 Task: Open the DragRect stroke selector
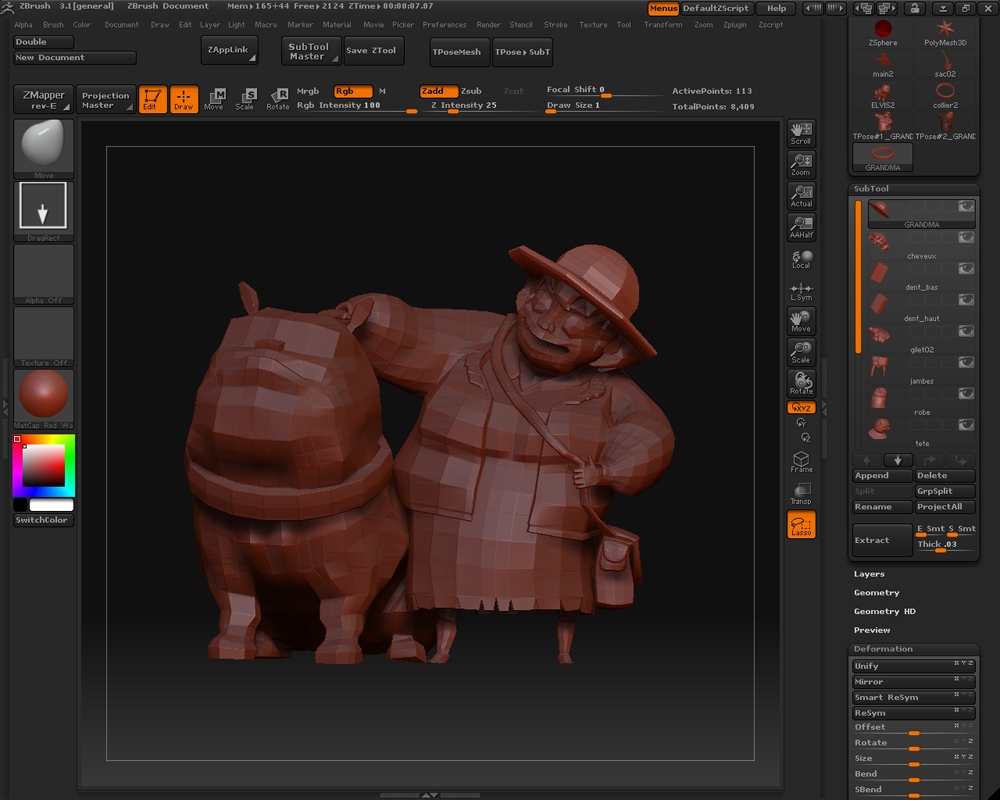pyautogui.click(x=43, y=211)
